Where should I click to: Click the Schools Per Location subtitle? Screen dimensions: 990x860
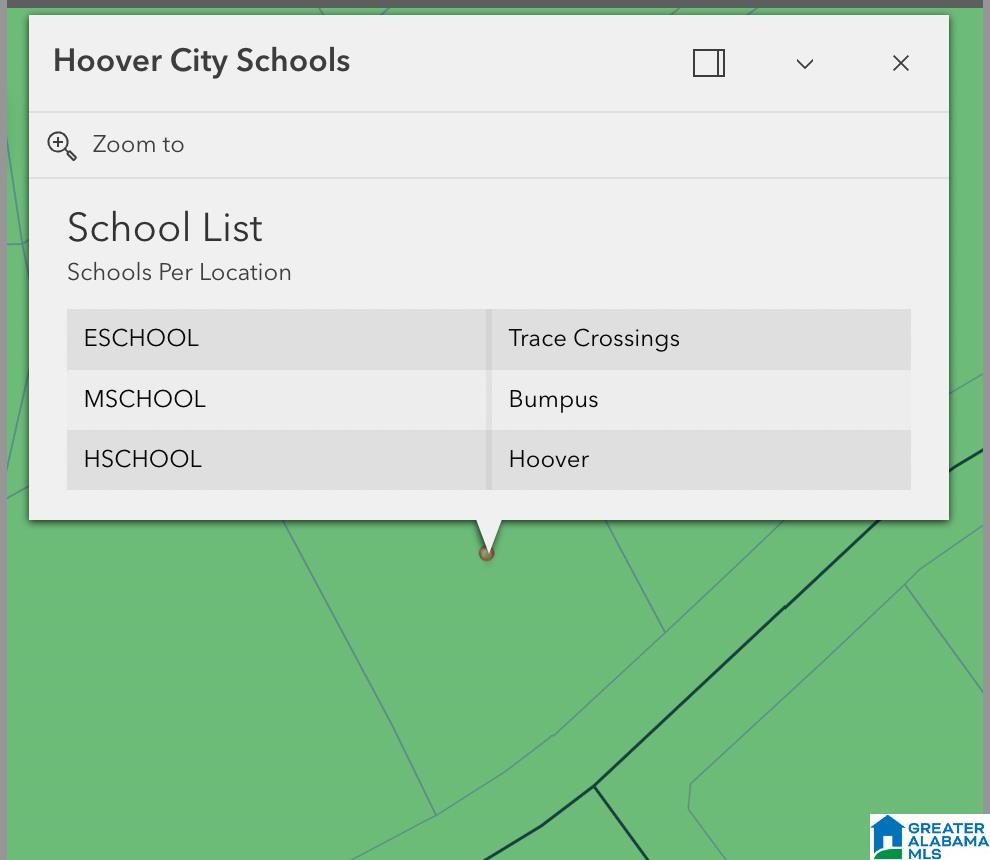[x=179, y=272]
